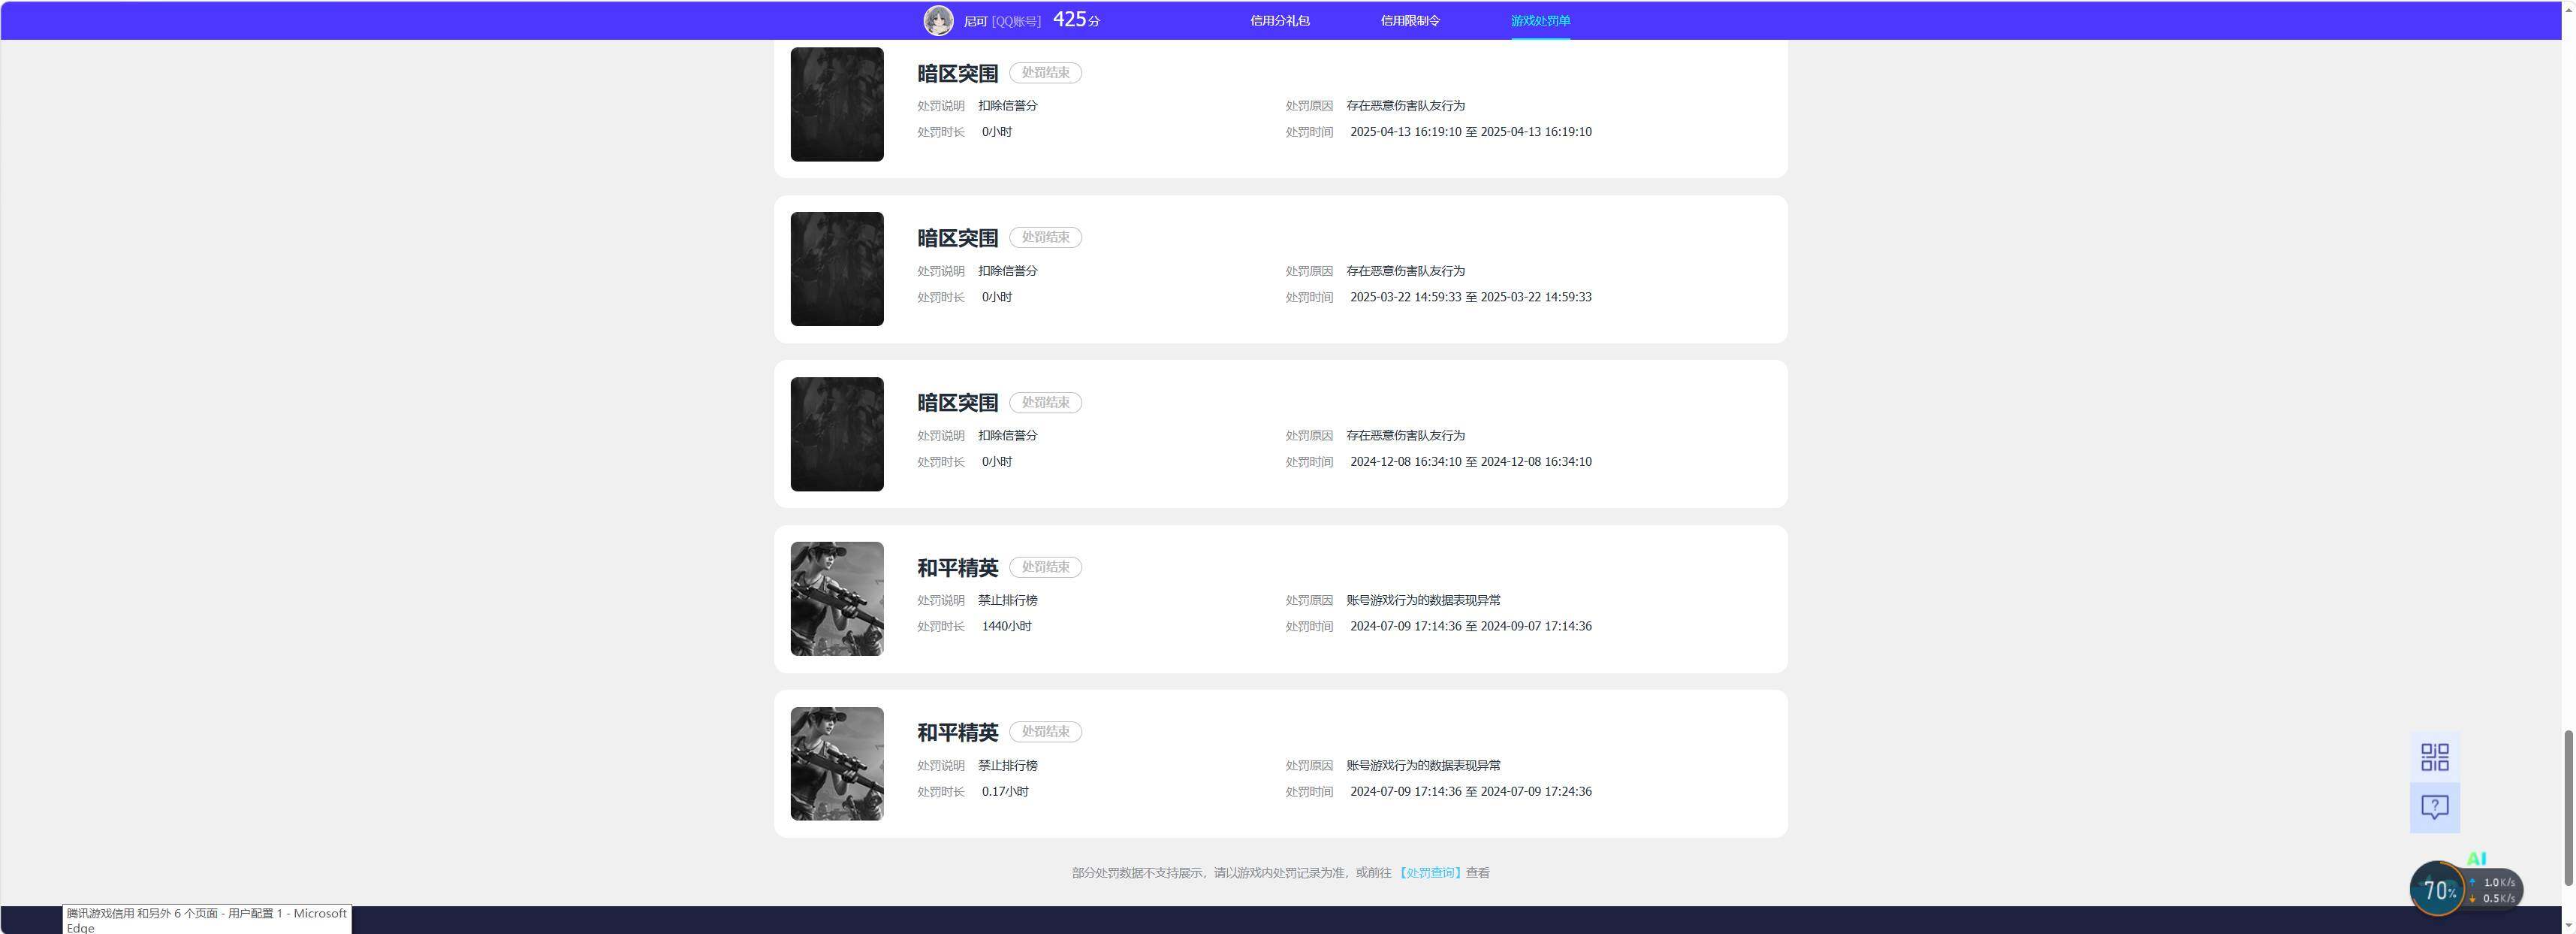The height and width of the screenshot is (934, 2576).
Task: Open 暗区突围 thumbnail dated 2025-04-13
Action: [837, 104]
